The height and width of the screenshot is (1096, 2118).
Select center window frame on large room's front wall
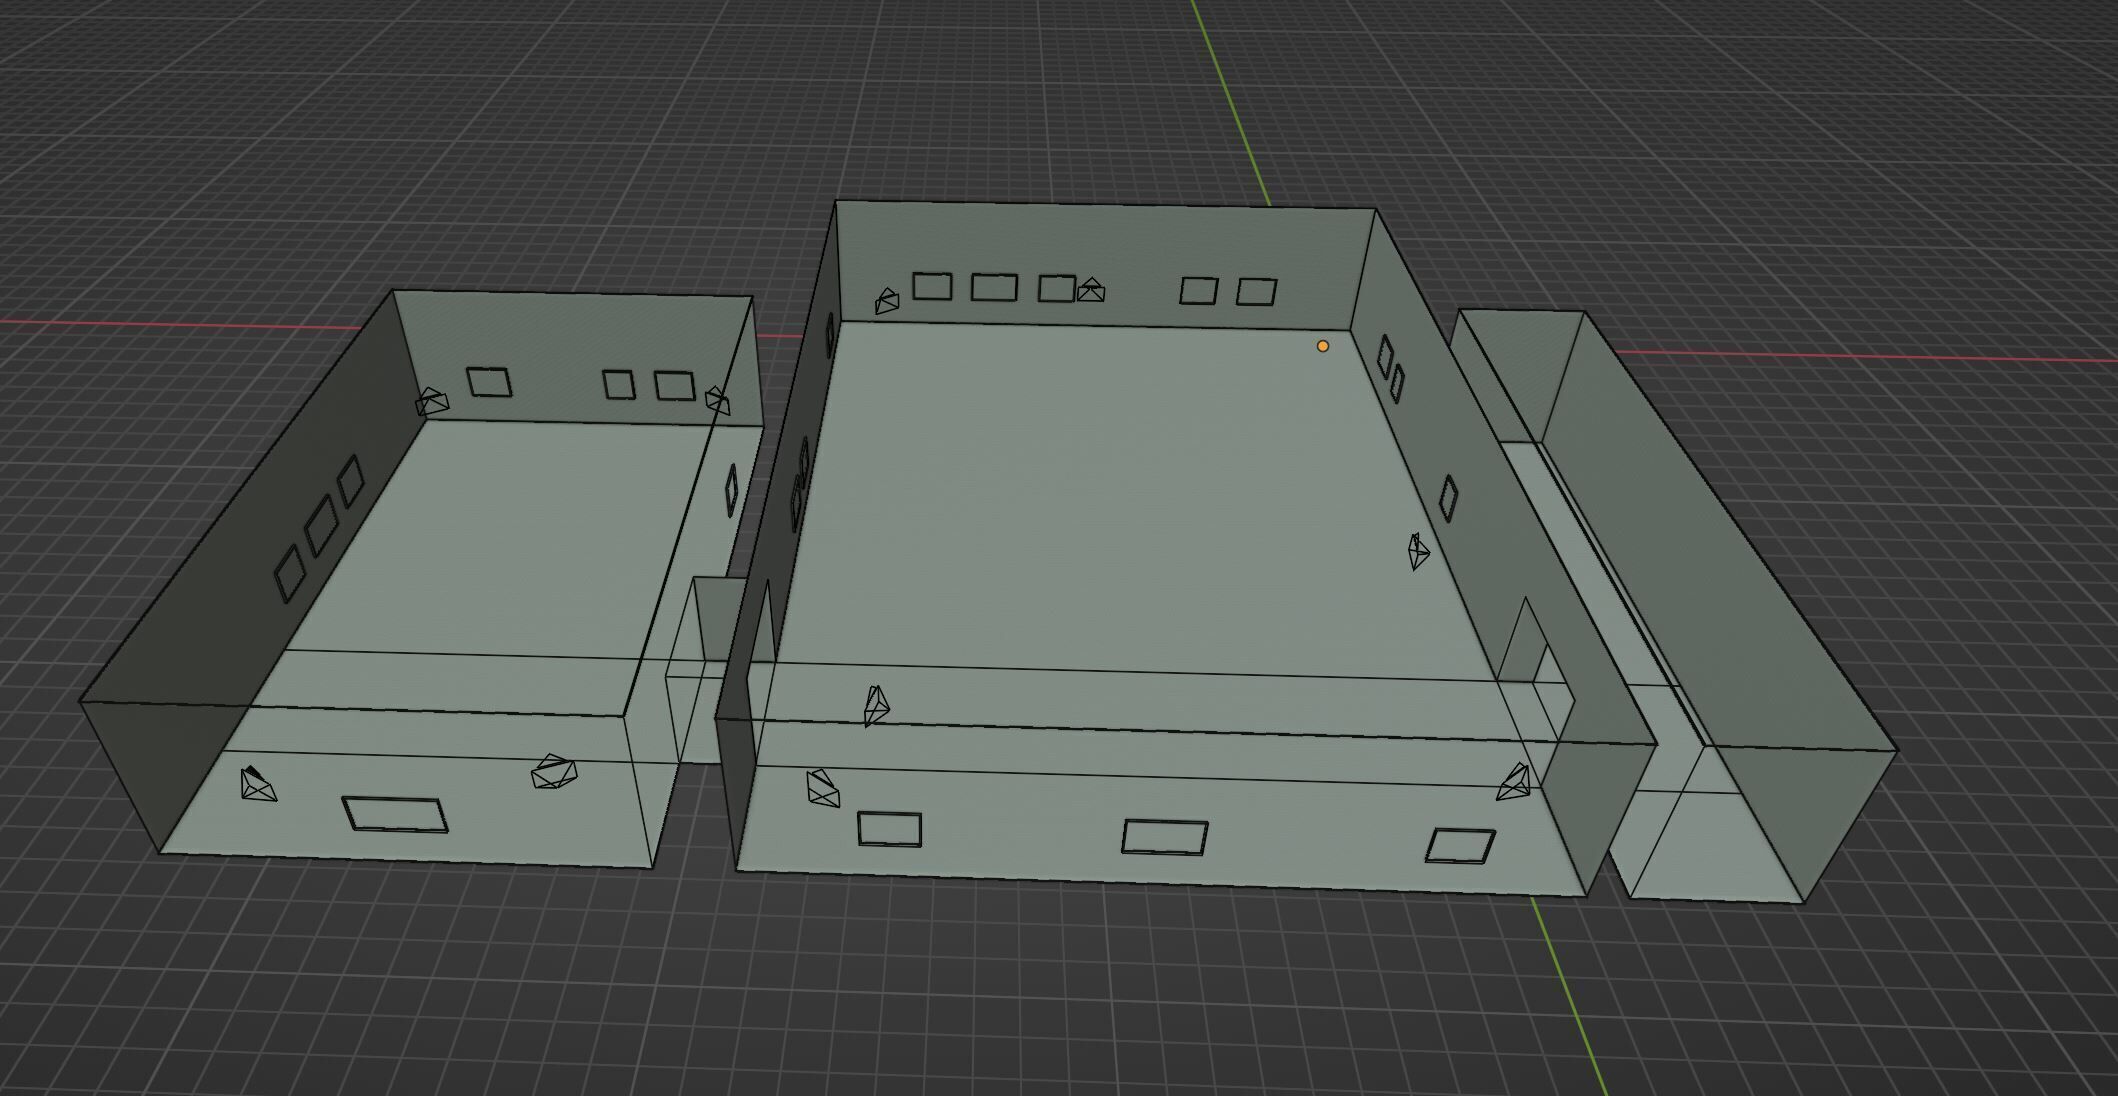coord(1164,837)
